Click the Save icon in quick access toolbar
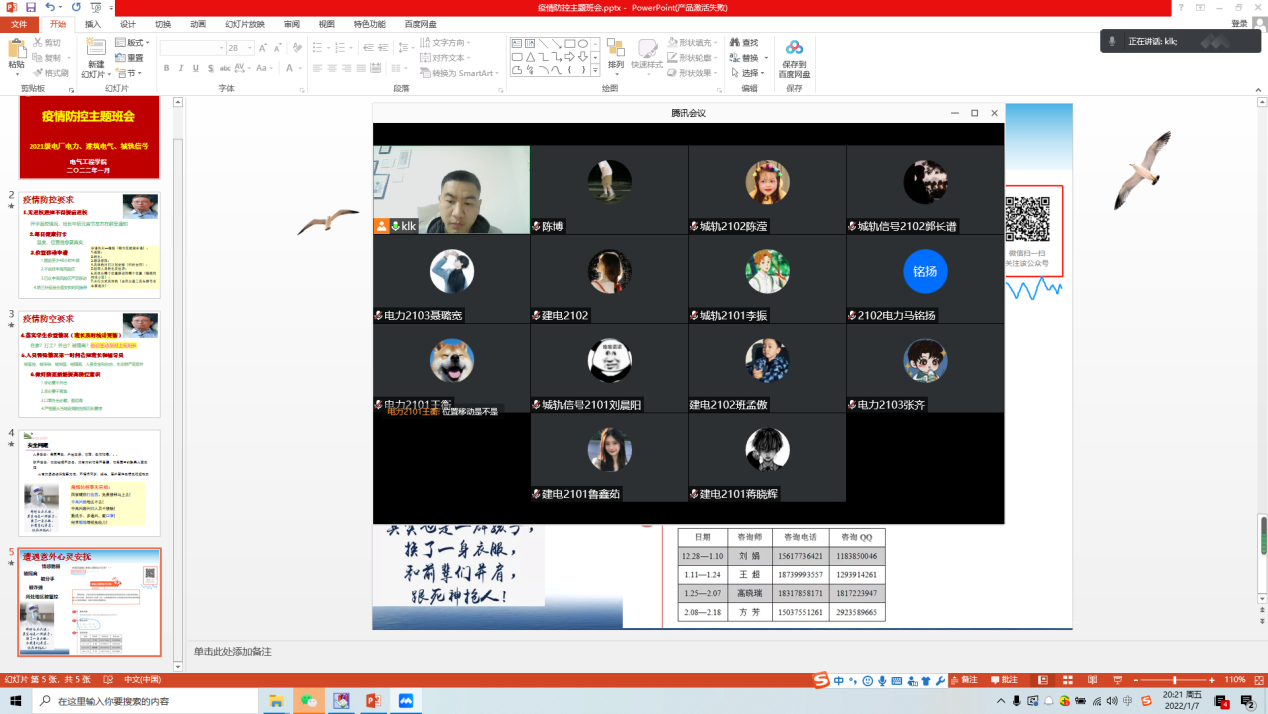Image resolution: width=1268 pixels, height=714 pixels. pyautogui.click(x=30, y=7)
